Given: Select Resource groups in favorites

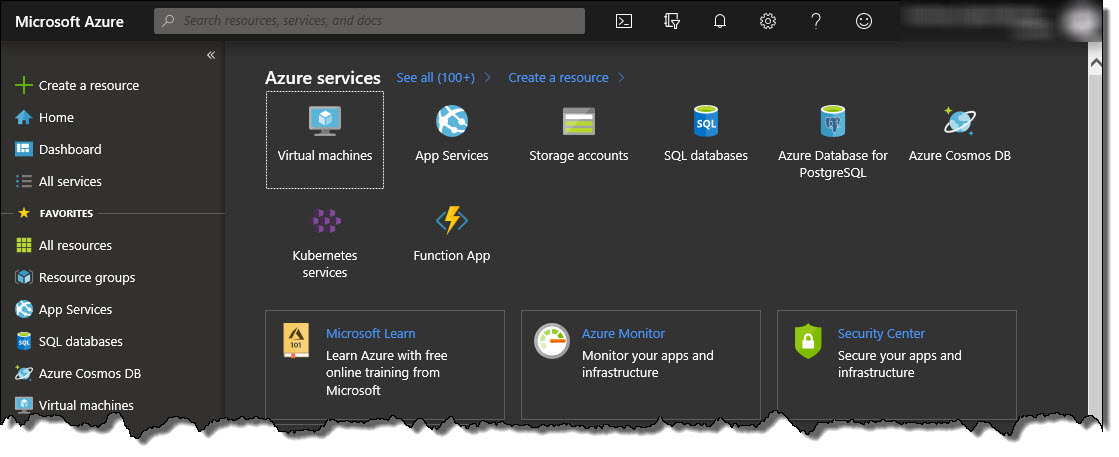Looking at the screenshot, I should click(x=87, y=278).
